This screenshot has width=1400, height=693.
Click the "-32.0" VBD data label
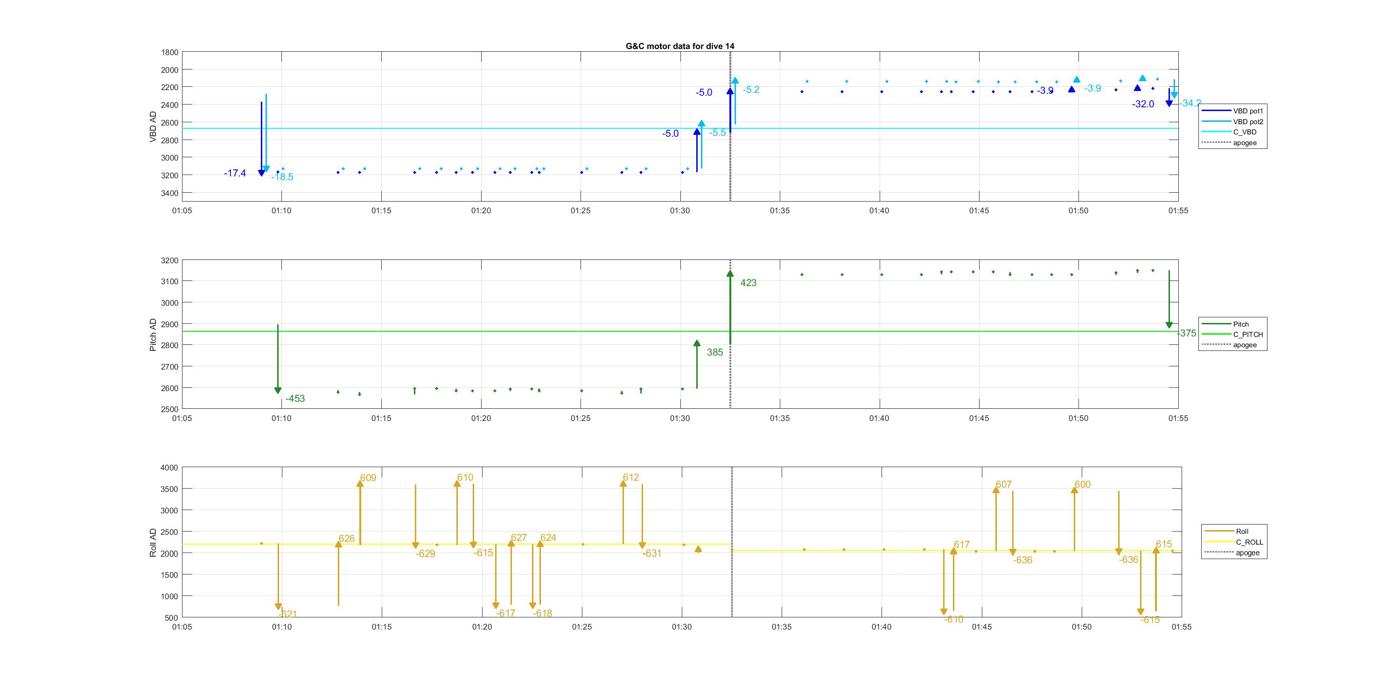coord(1143,104)
